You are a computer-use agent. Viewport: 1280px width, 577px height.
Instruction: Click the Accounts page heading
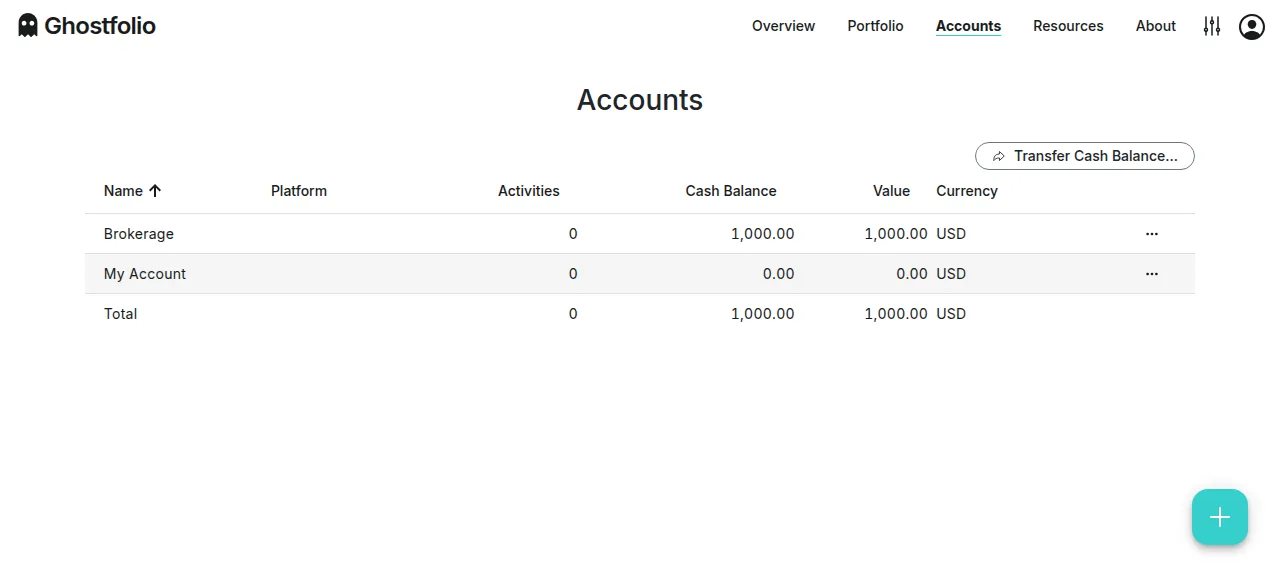pos(640,100)
